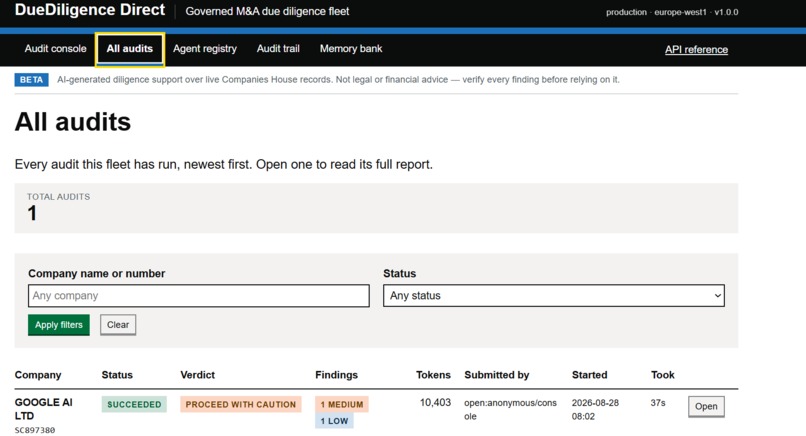Click the Verdict column header
The width and height of the screenshot is (806, 436).
[x=197, y=375]
